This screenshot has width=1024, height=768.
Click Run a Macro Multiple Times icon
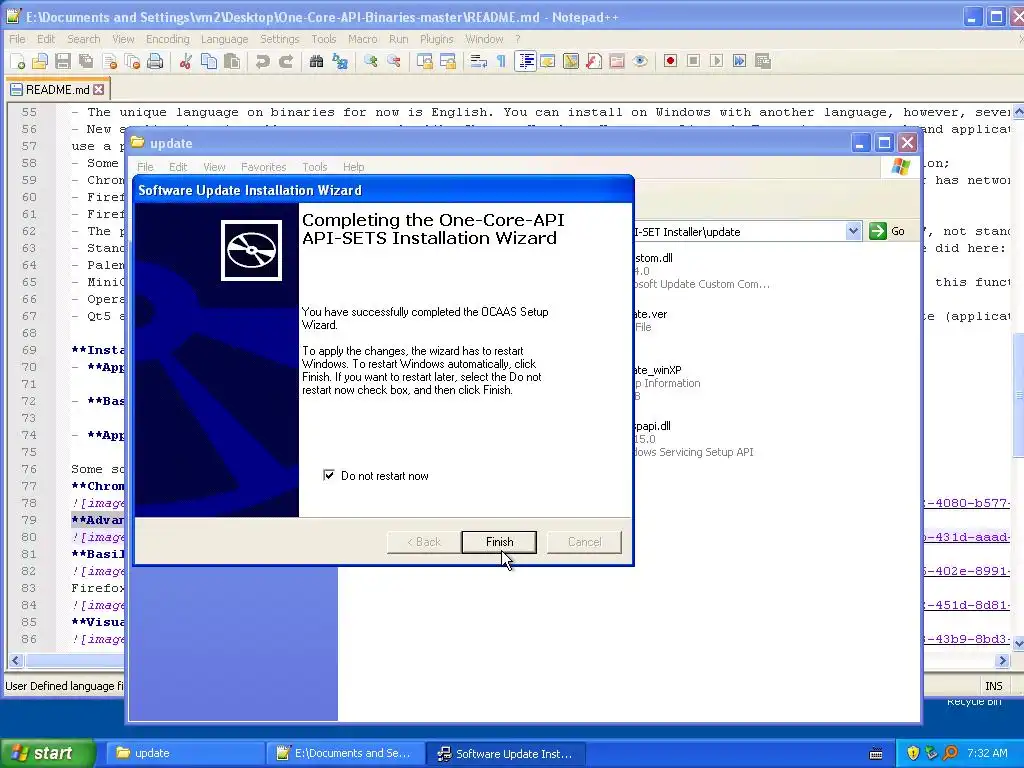click(x=739, y=61)
